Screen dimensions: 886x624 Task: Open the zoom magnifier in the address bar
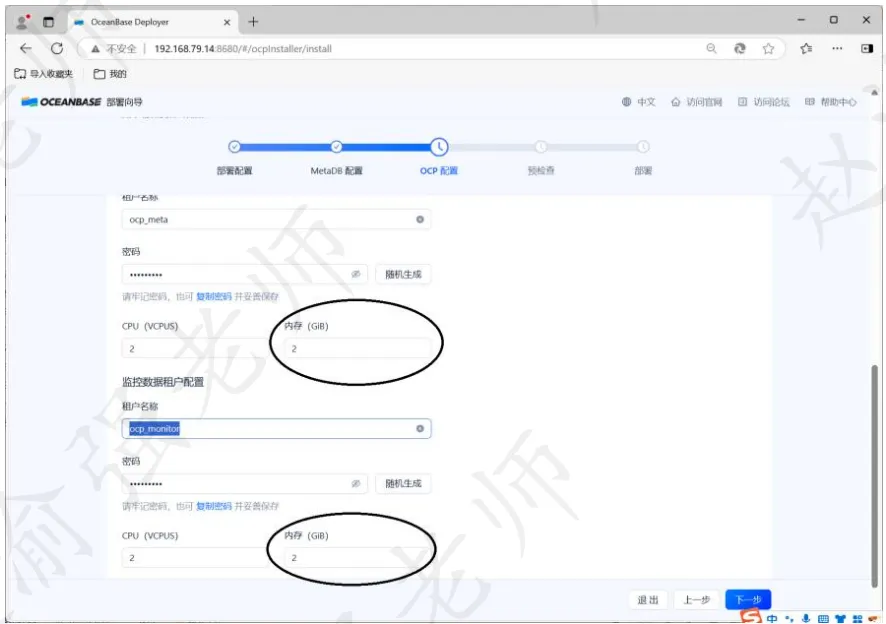711,49
